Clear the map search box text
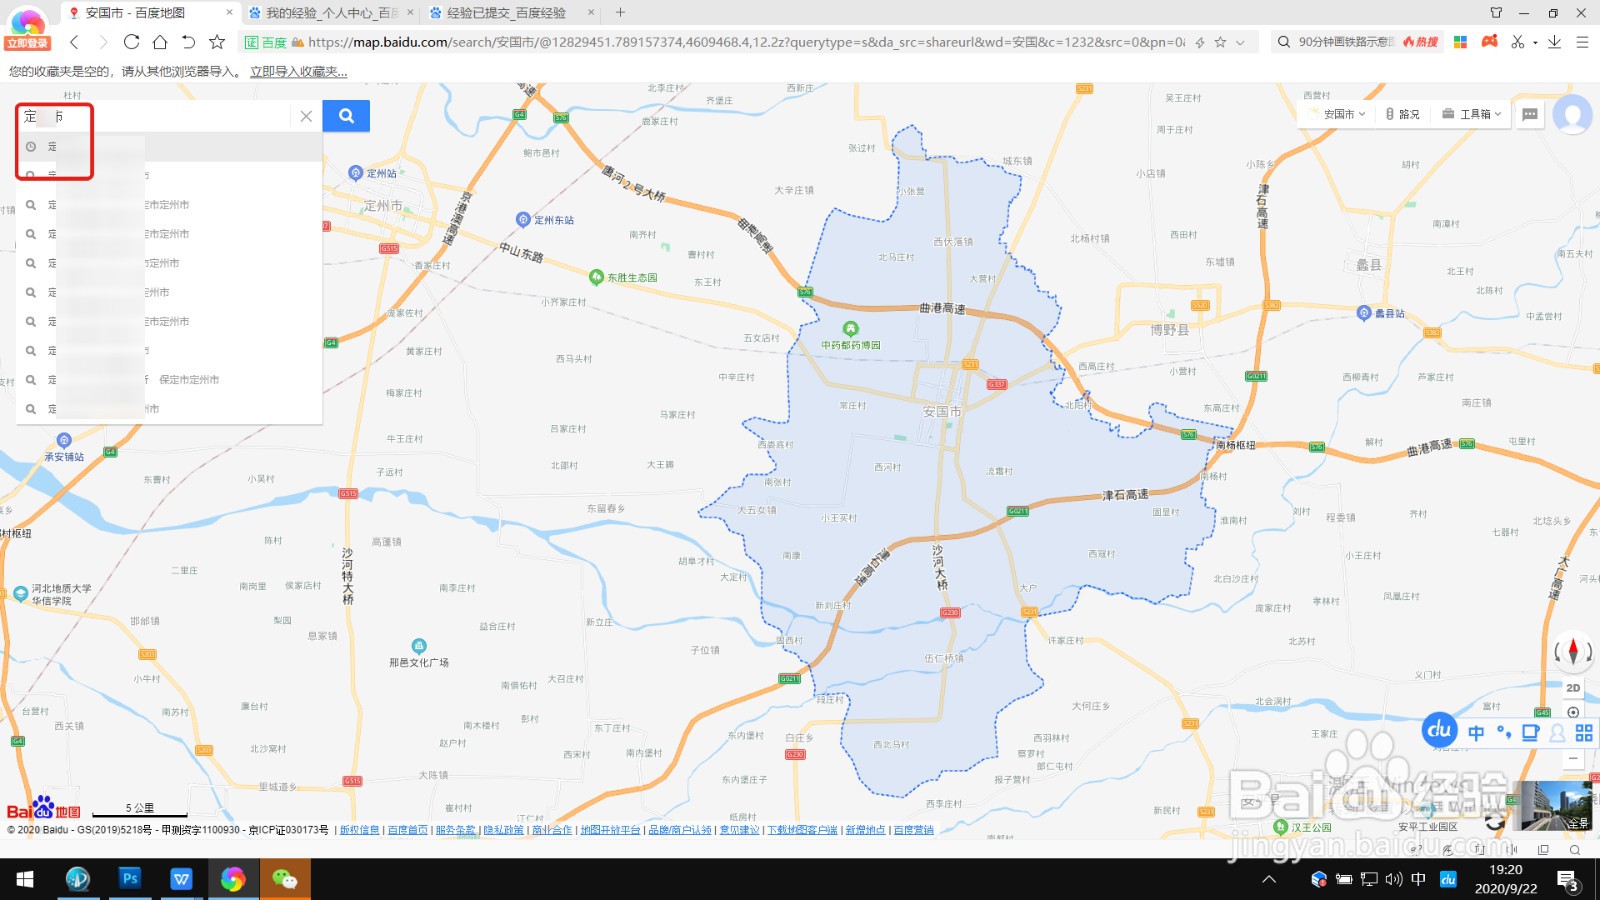This screenshot has width=1600, height=900. [x=306, y=116]
